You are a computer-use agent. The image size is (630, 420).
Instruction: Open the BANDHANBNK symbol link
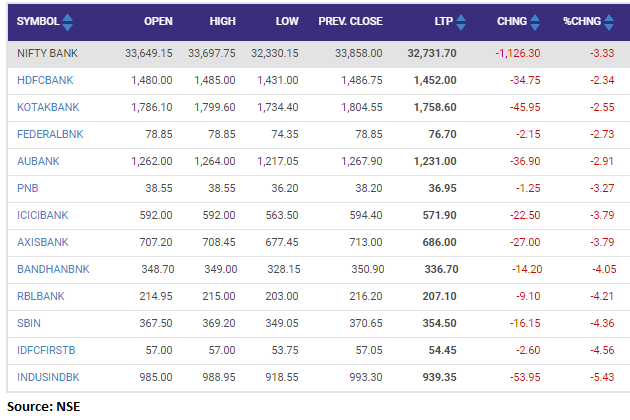click(52, 269)
